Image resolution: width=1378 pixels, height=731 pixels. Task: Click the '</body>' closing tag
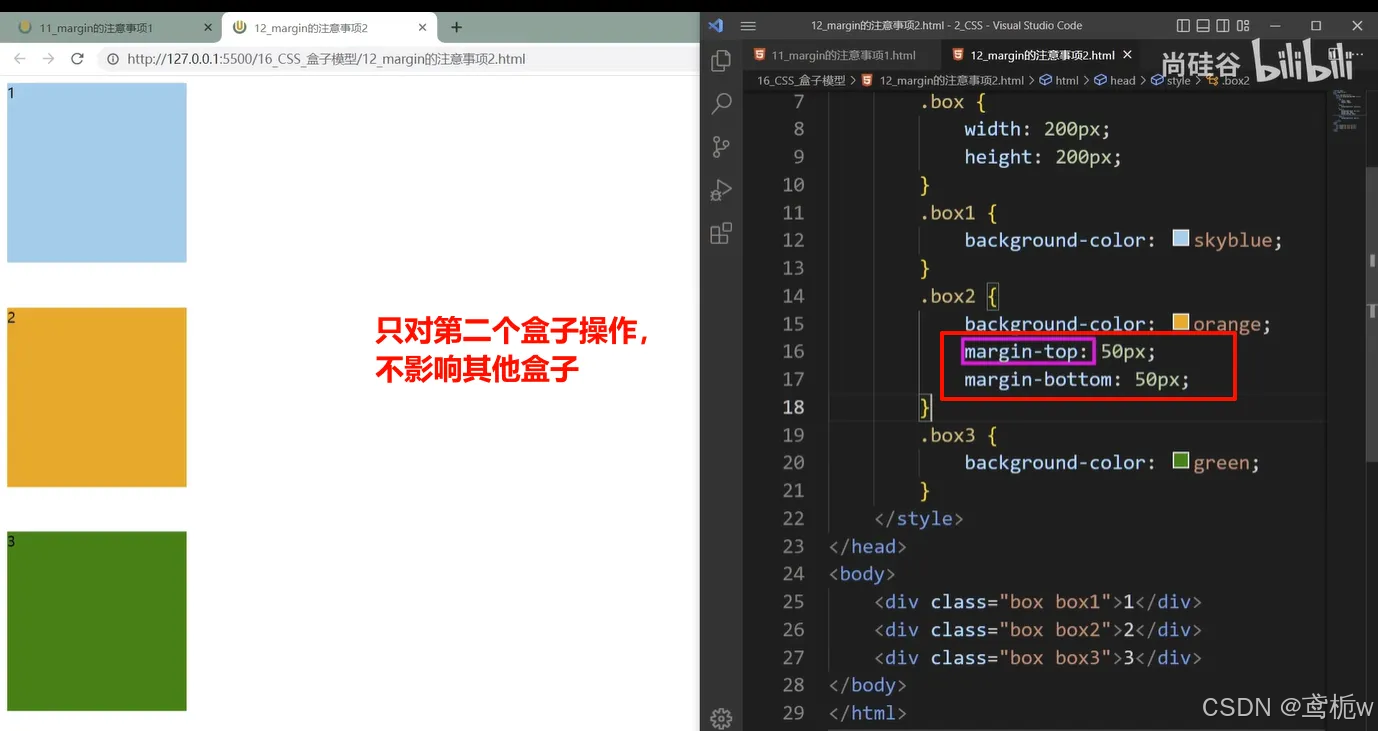[x=867, y=685]
